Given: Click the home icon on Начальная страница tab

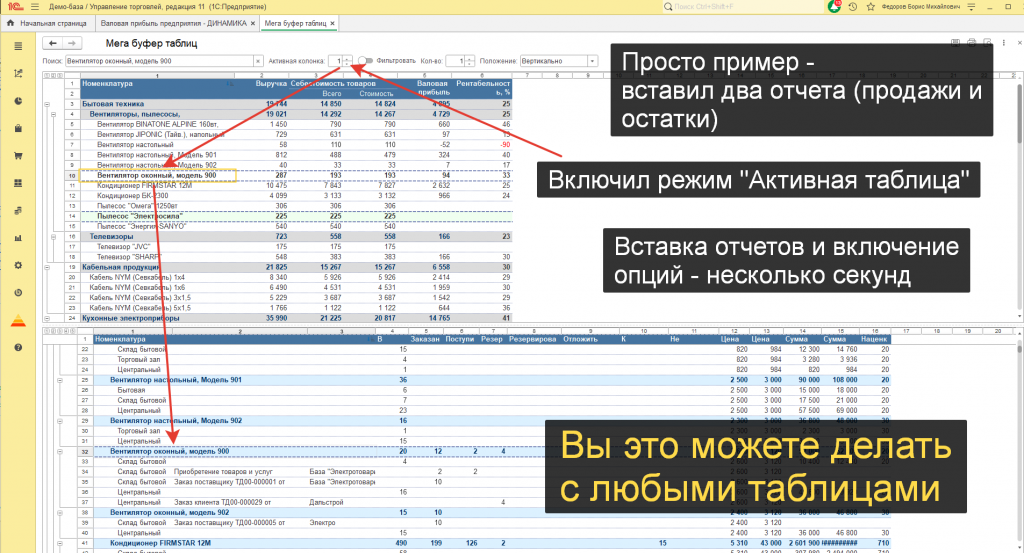Looking at the screenshot, I should tap(10, 23).
